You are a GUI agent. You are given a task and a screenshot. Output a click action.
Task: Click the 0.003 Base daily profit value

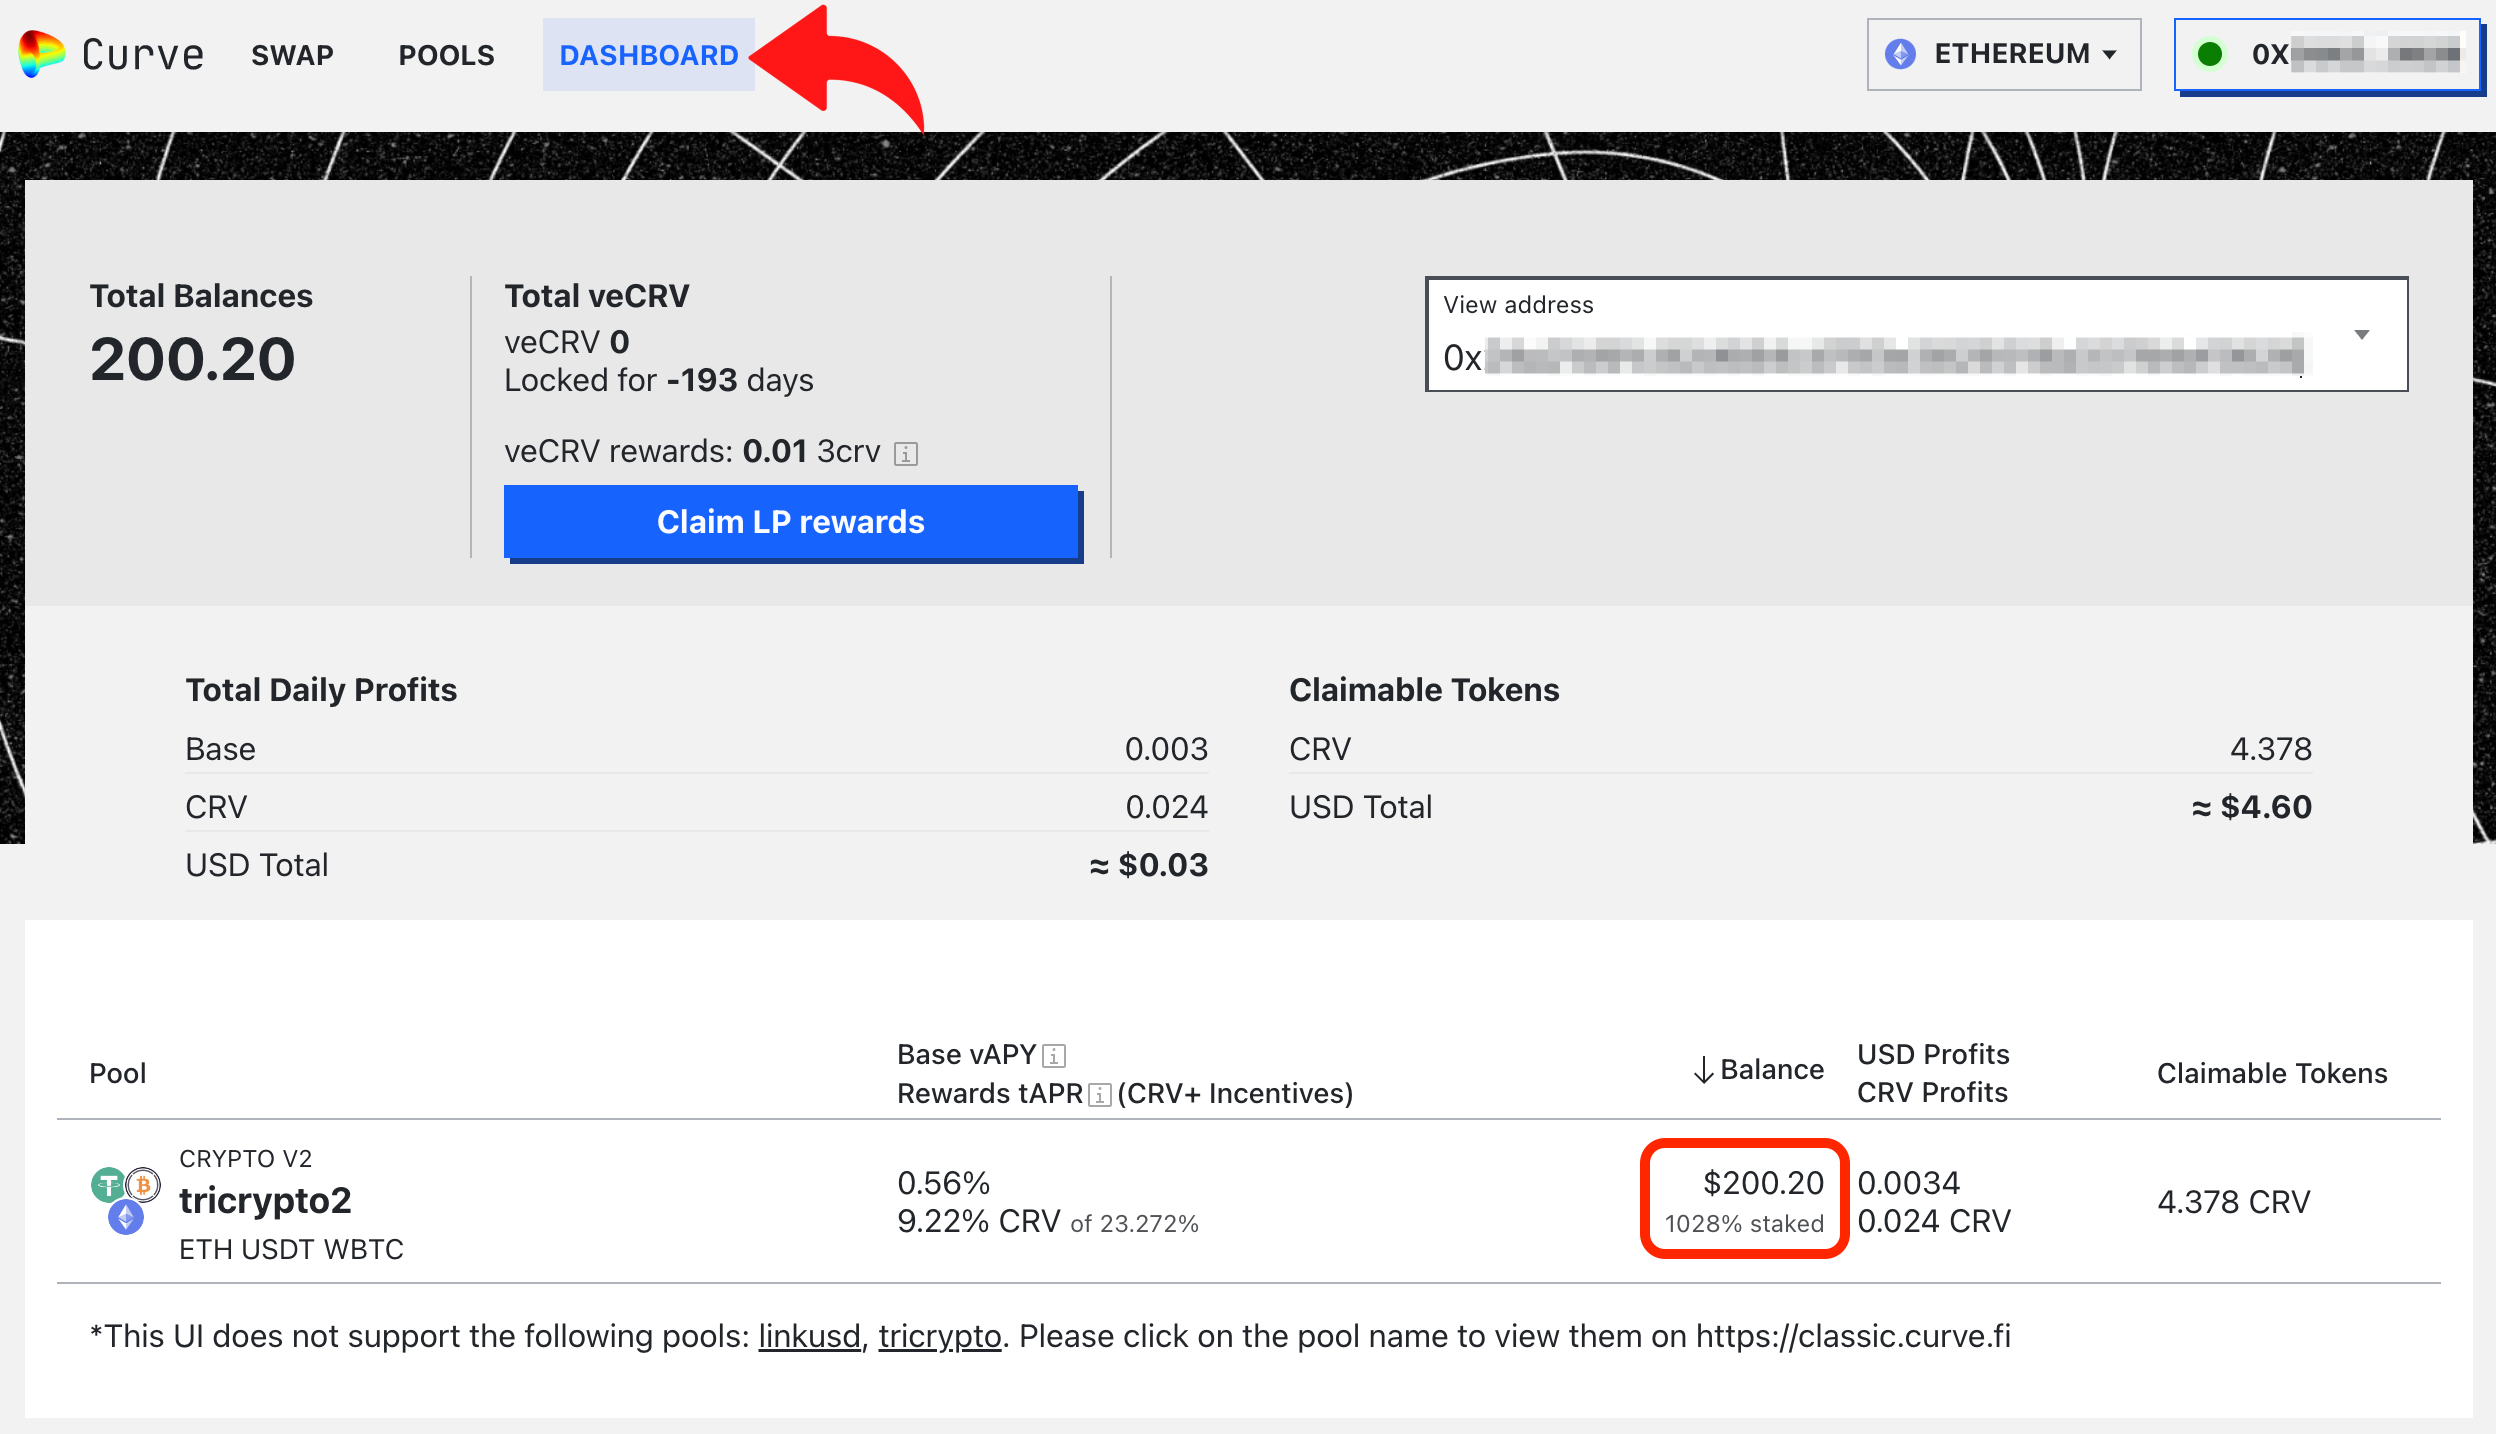tap(1166, 749)
